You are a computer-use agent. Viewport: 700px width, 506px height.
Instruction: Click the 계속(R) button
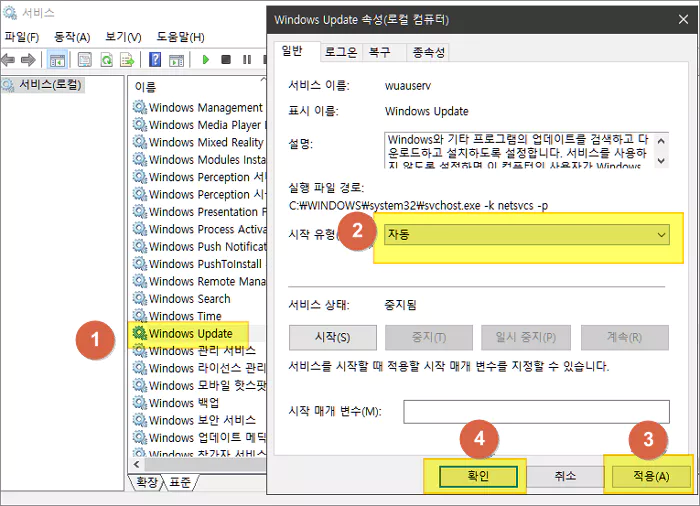click(625, 337)
